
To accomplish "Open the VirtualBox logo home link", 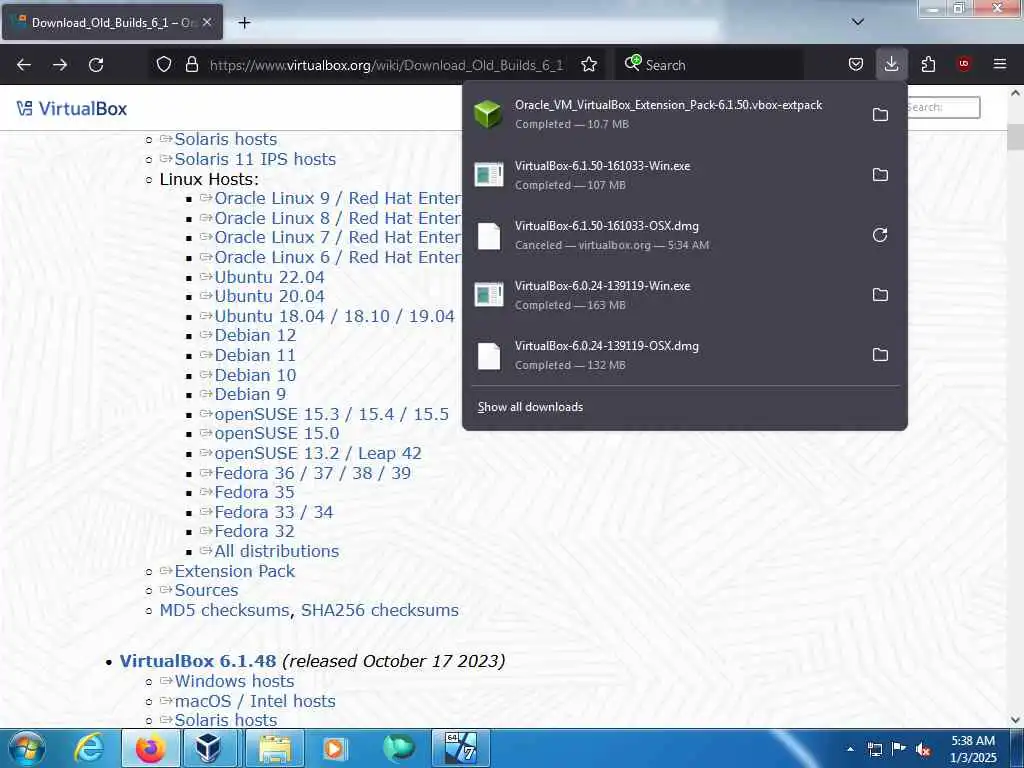I will pos(72,108).
